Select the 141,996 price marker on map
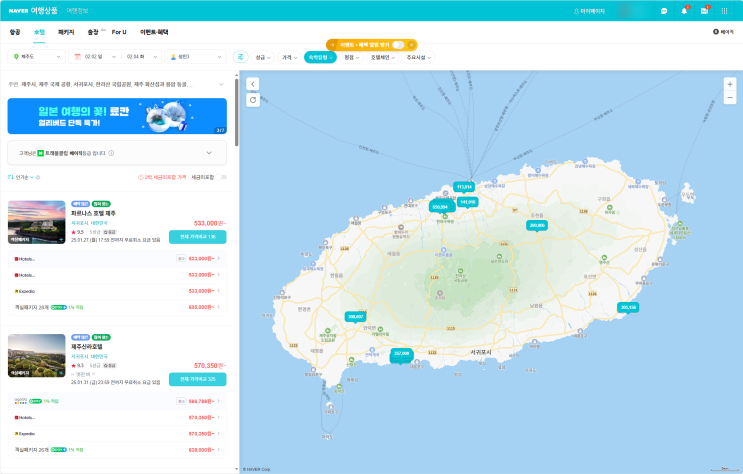Viewport: 743px width, 474px height. click(468, 202)
